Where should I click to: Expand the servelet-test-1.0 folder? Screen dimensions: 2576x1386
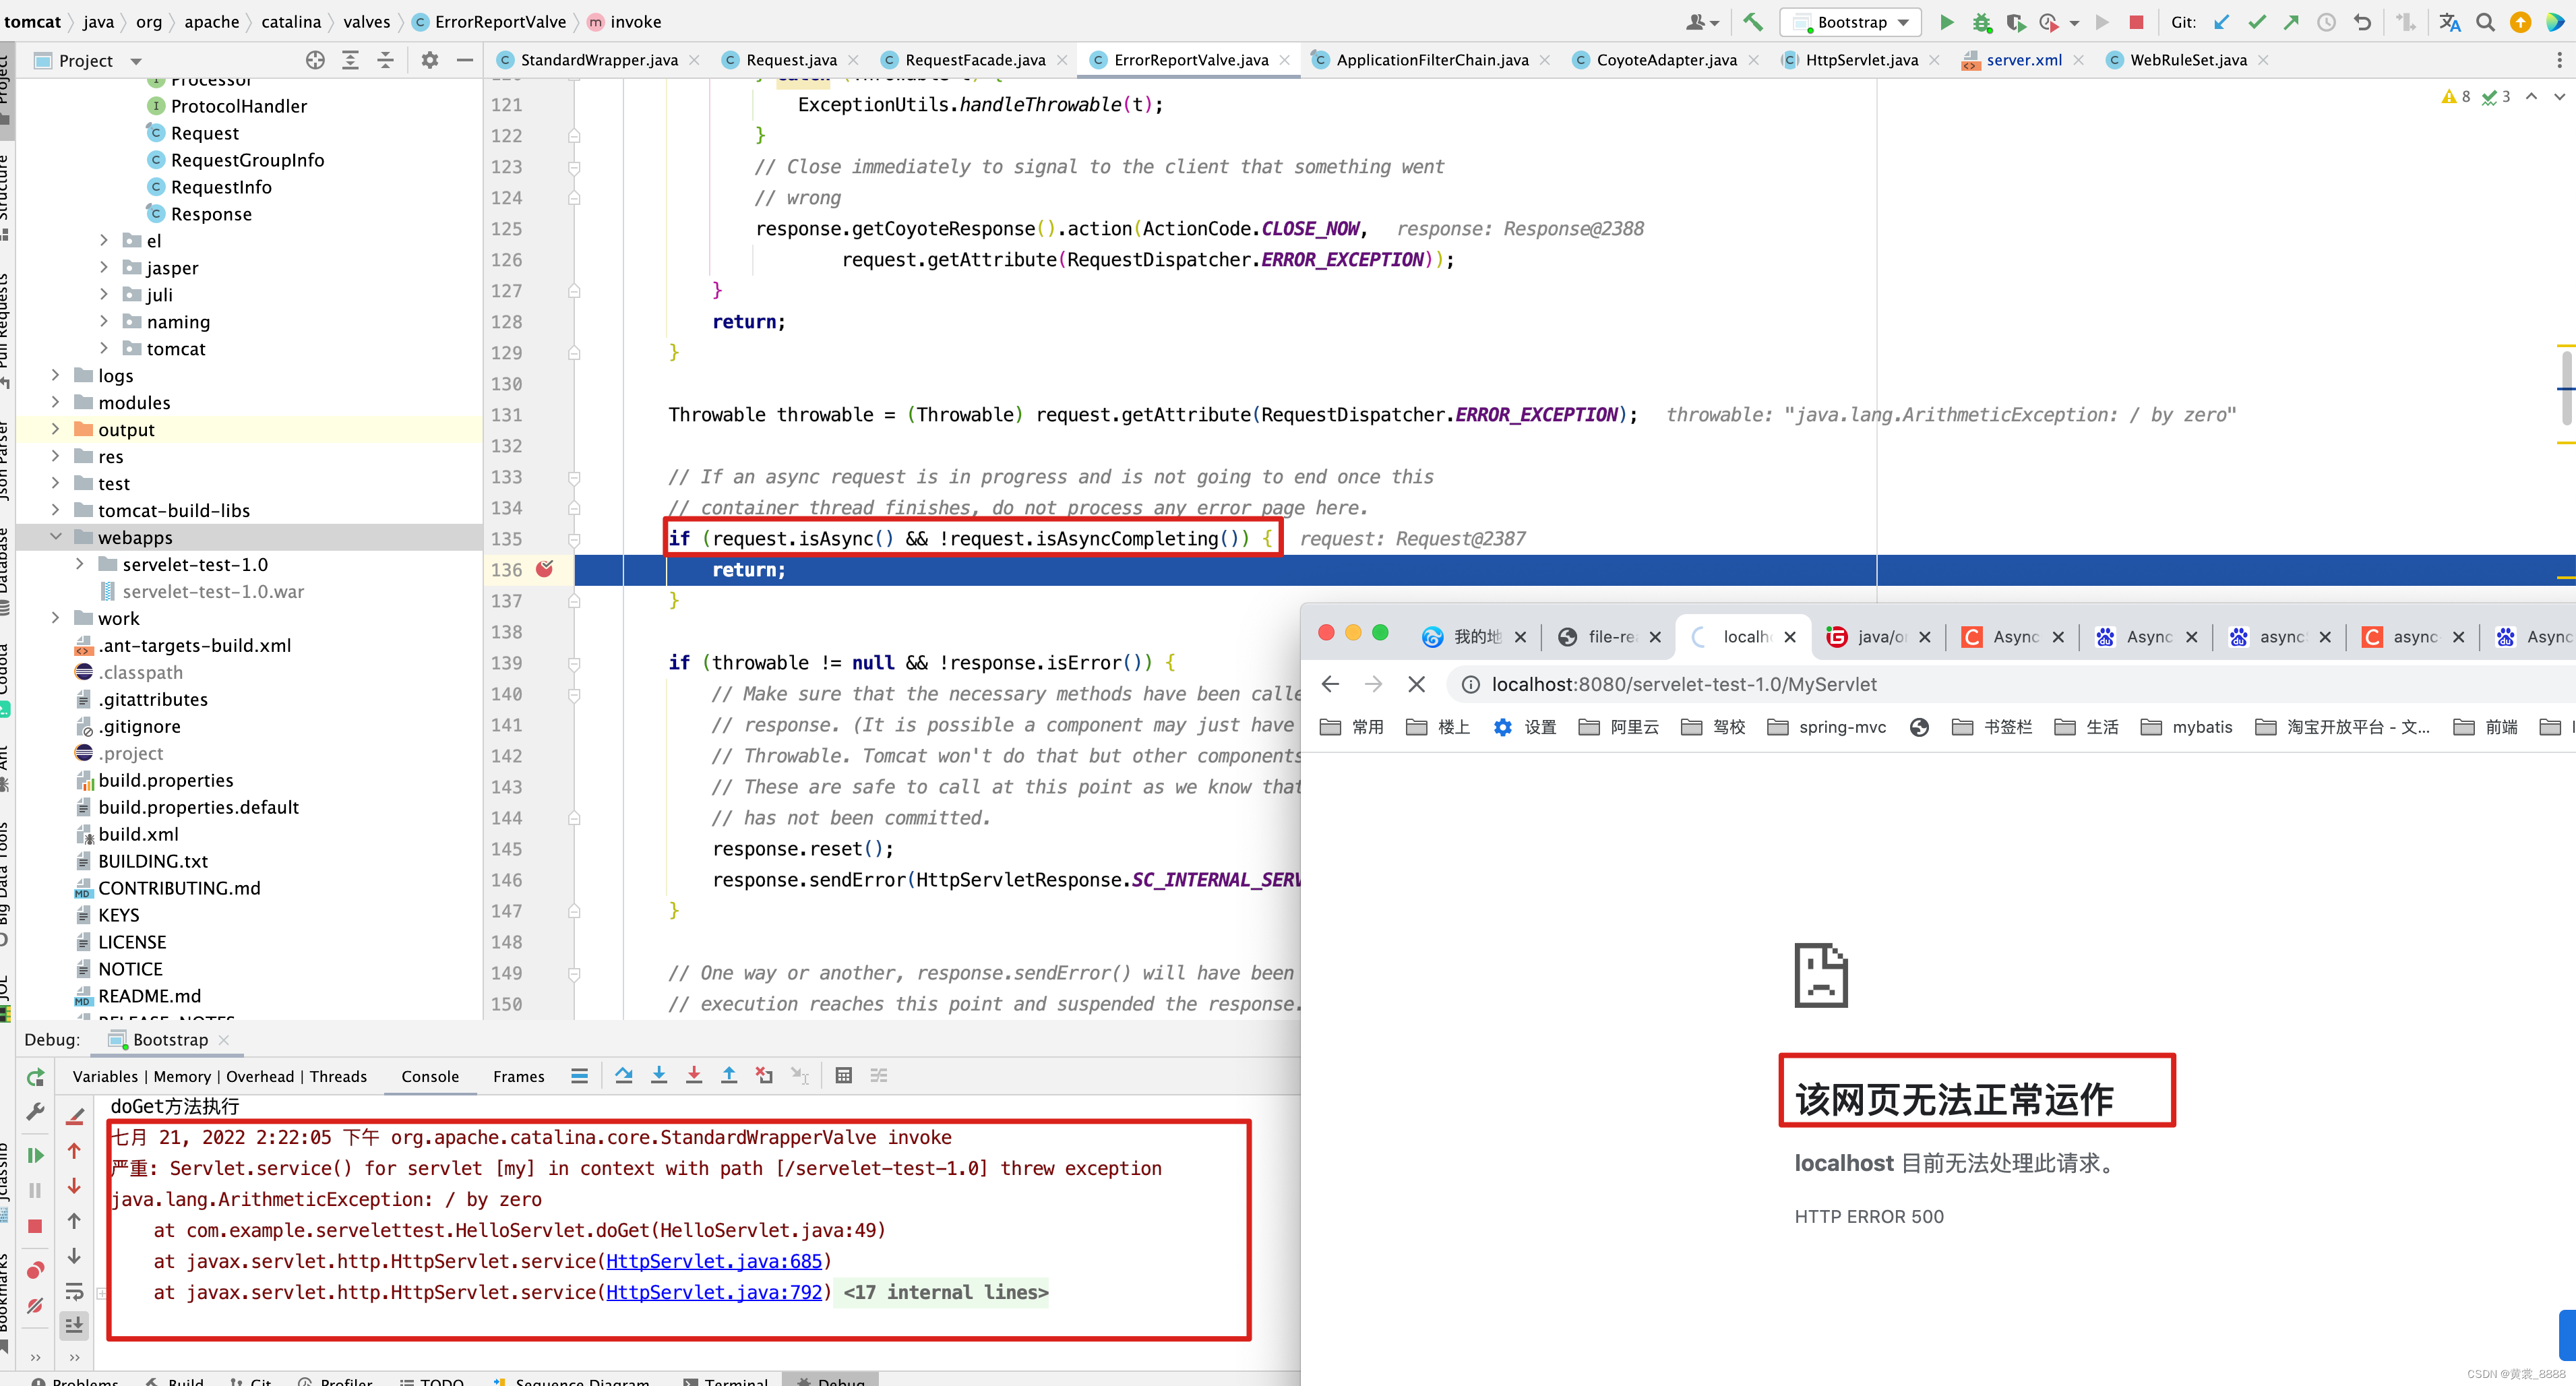[80, 564]
